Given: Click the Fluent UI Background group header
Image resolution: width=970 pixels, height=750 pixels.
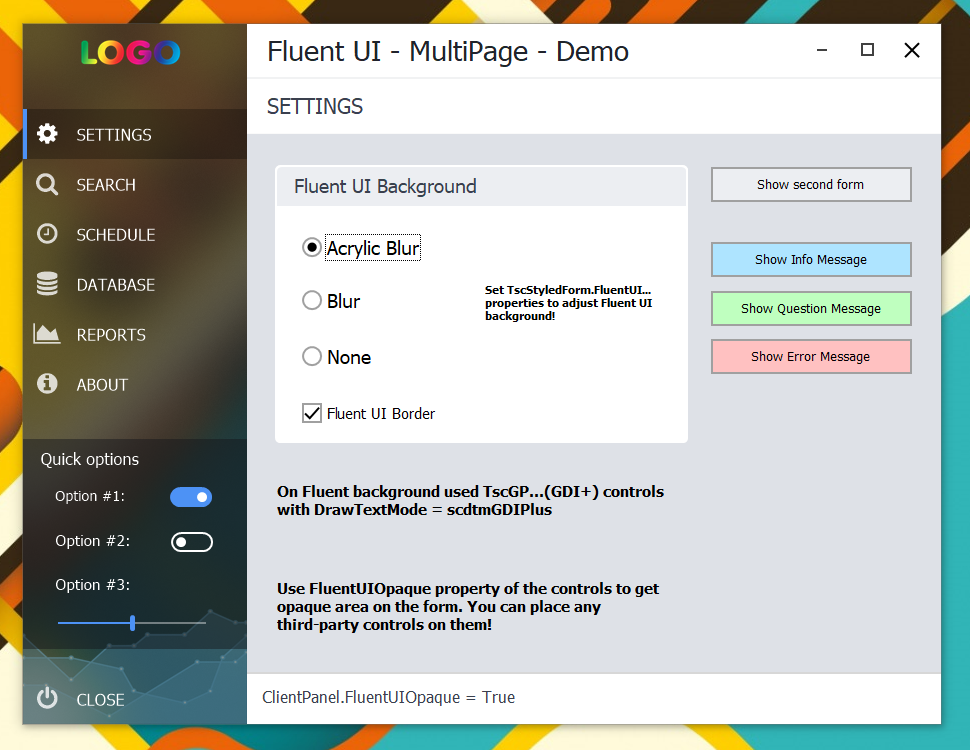Looking at the screenshot, I should (x=481, y=186).
